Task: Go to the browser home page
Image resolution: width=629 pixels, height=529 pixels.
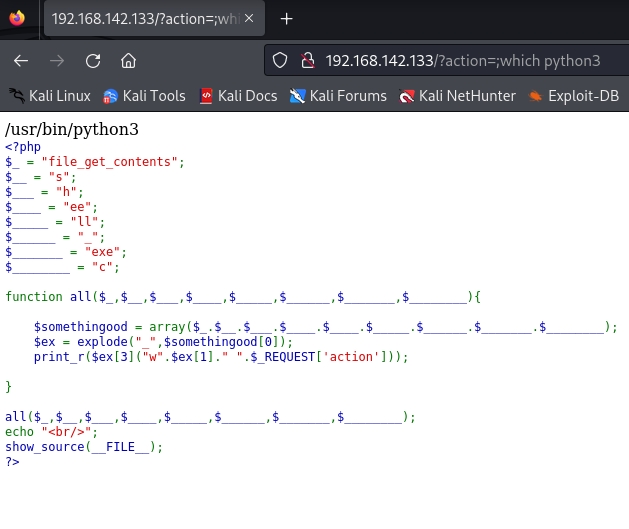Action: coord(128,60)
